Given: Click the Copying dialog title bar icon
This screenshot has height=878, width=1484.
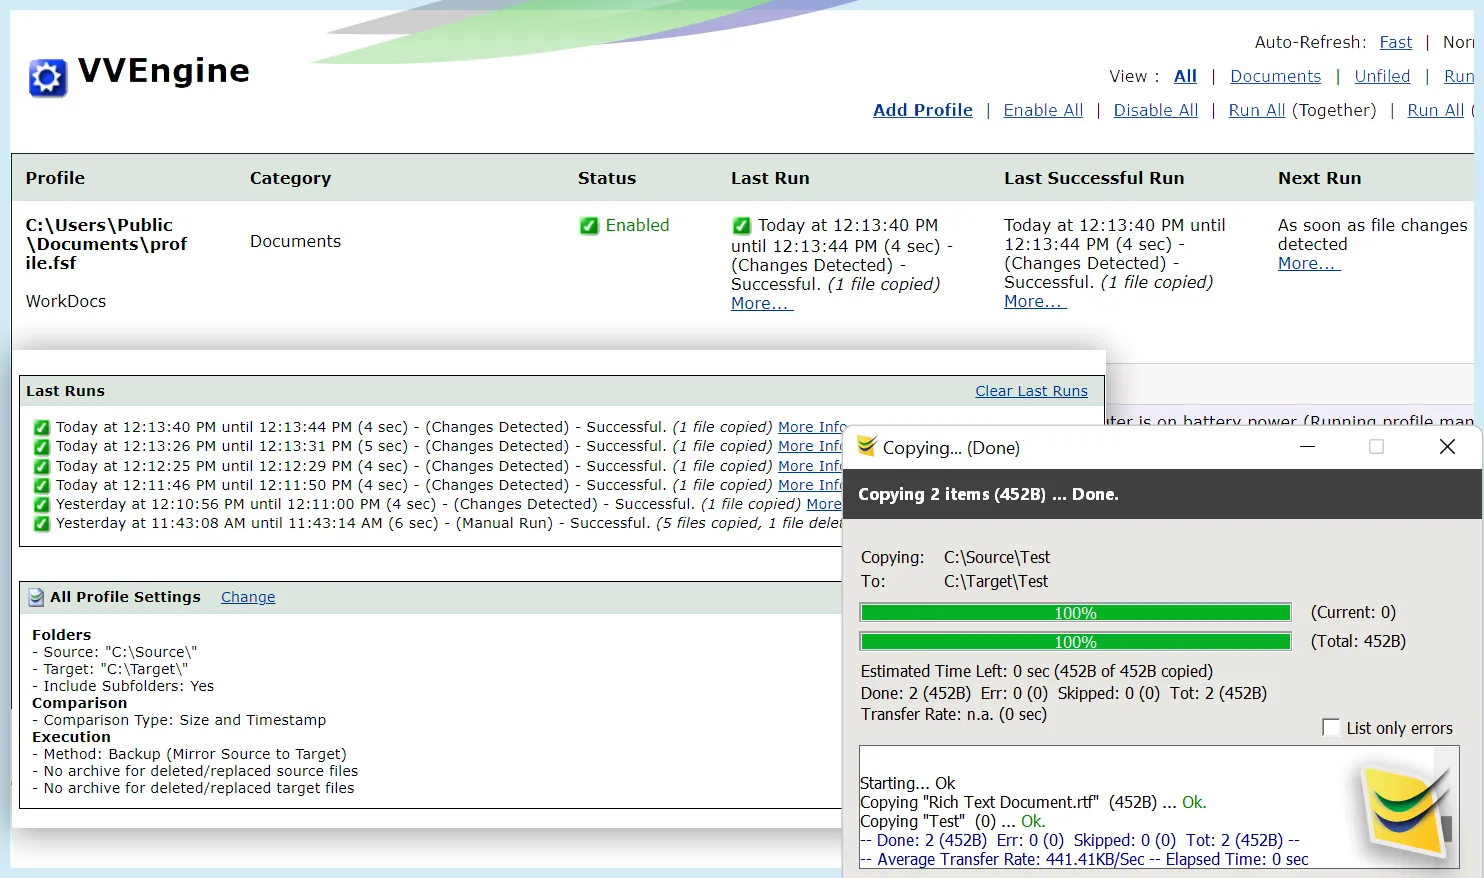Looking at the screenshot, I should (x=866, y=447).
